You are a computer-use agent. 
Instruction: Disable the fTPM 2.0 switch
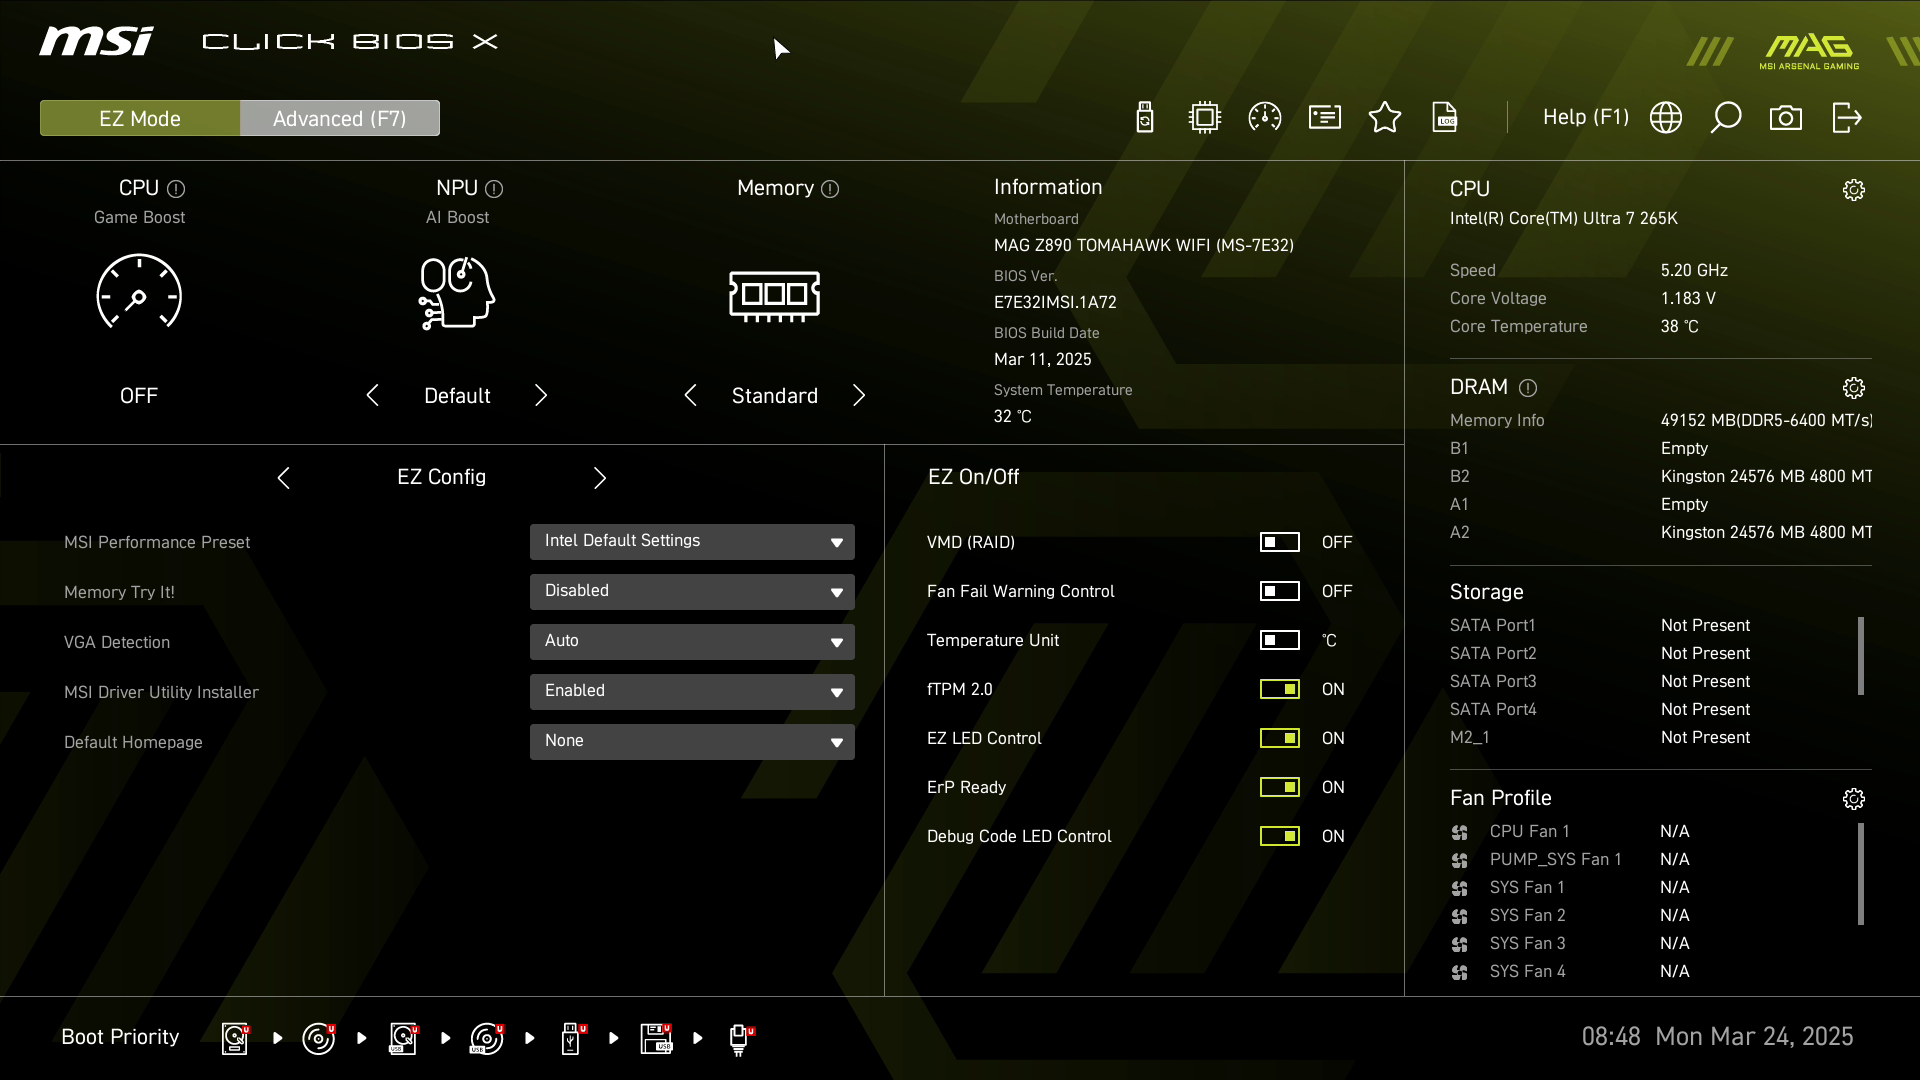(x=1279, y=689)
